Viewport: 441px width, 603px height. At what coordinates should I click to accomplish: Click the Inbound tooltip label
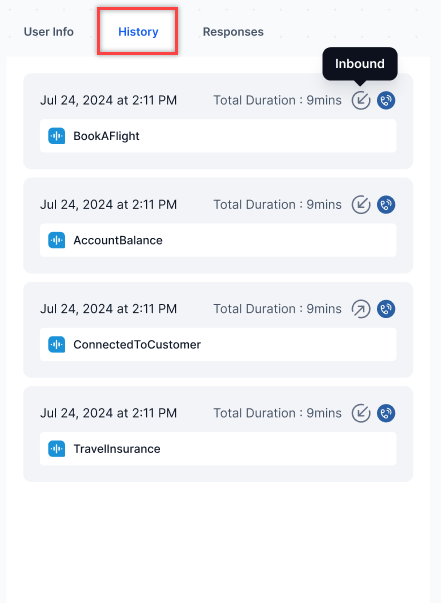pyautogui.click(x=360, y=64)
